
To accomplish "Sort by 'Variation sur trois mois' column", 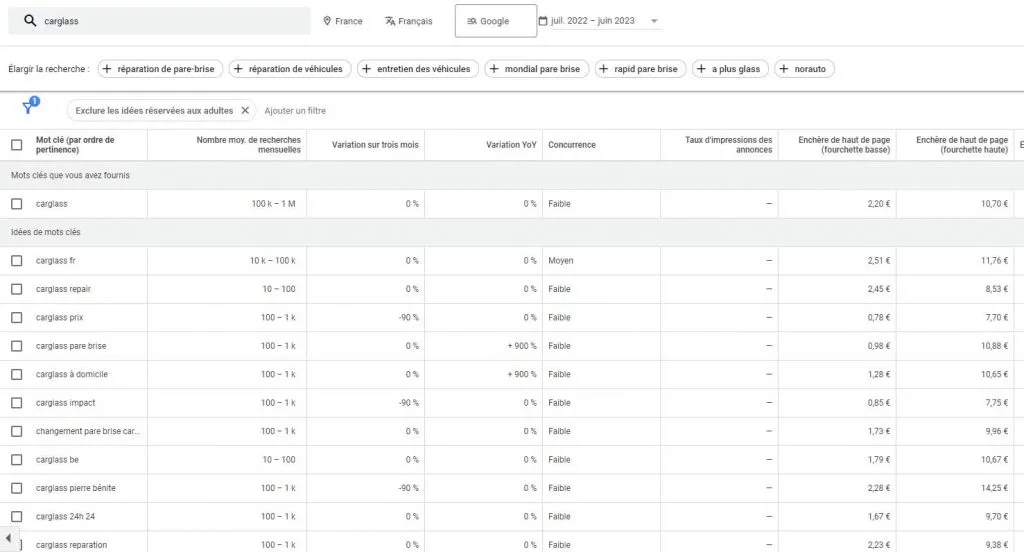I will pyautogui.click(x=375, y=144).
